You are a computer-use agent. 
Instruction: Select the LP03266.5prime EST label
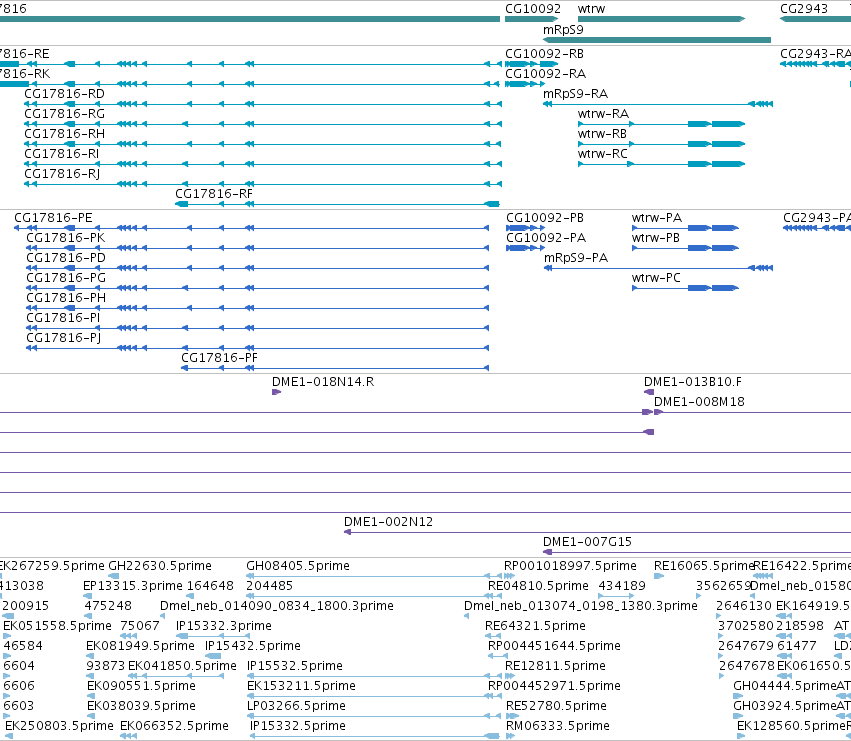pos(296,706)
